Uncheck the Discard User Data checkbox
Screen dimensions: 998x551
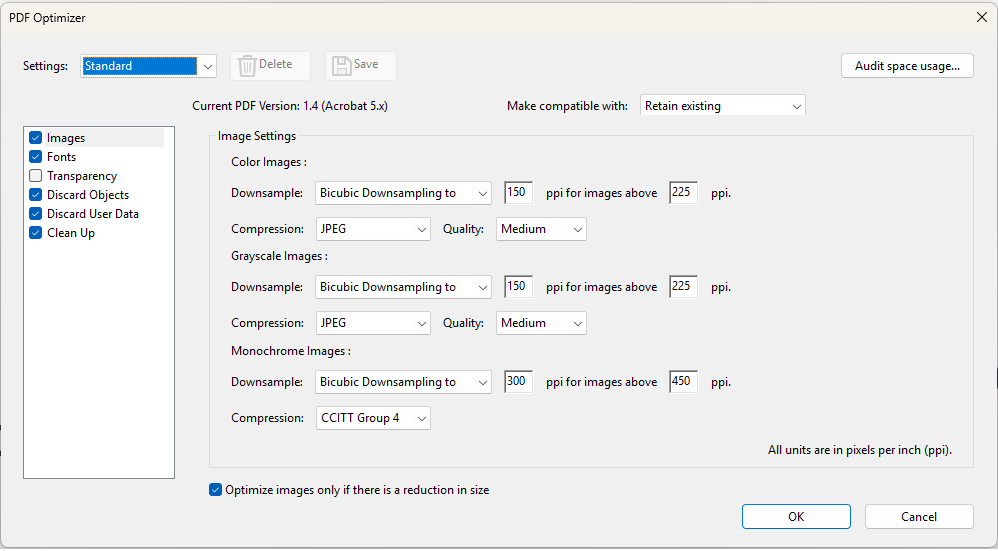coord(36,214)
